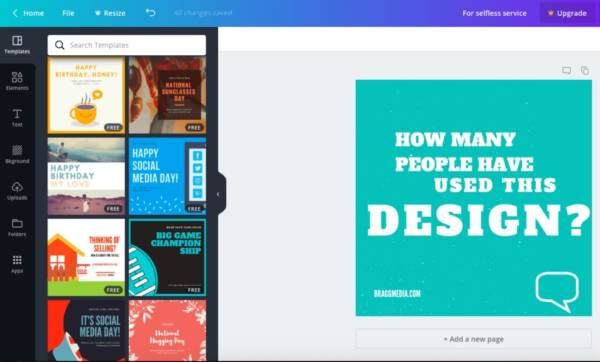
Task: Choose the Happy Birthday Honey template
Action: [x=86, y=95]
